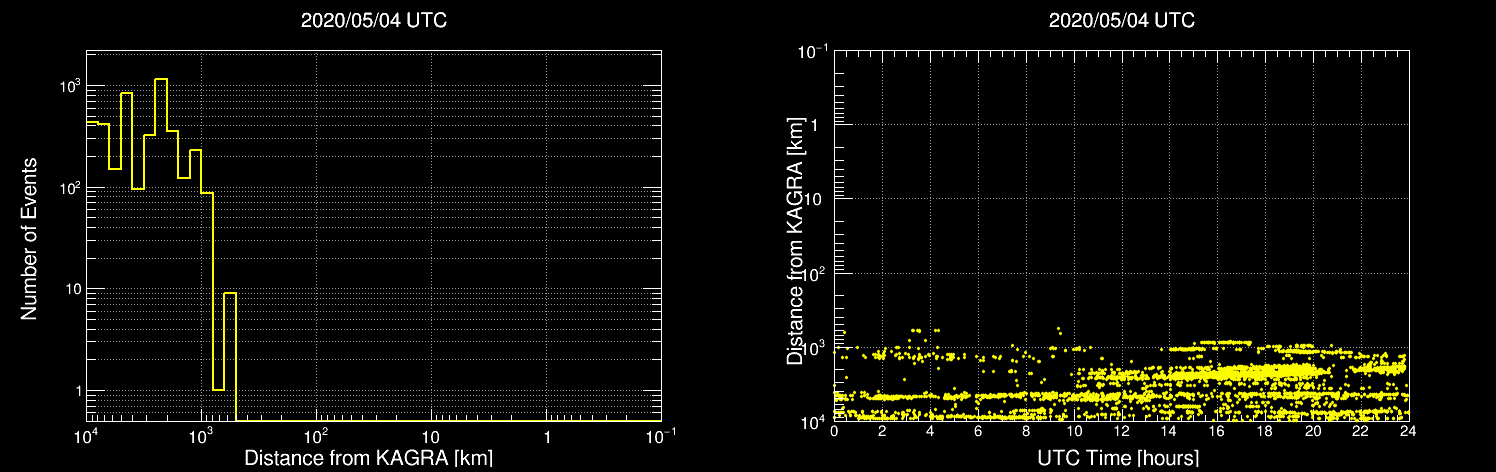Click the 0 tick label on time axis
Image resolution: width=1496 pixels, height=472 pixels.
(834, 432)
